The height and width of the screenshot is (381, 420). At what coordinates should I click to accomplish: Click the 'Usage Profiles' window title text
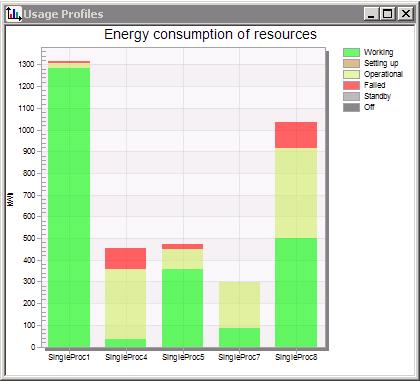coord(63,14)
